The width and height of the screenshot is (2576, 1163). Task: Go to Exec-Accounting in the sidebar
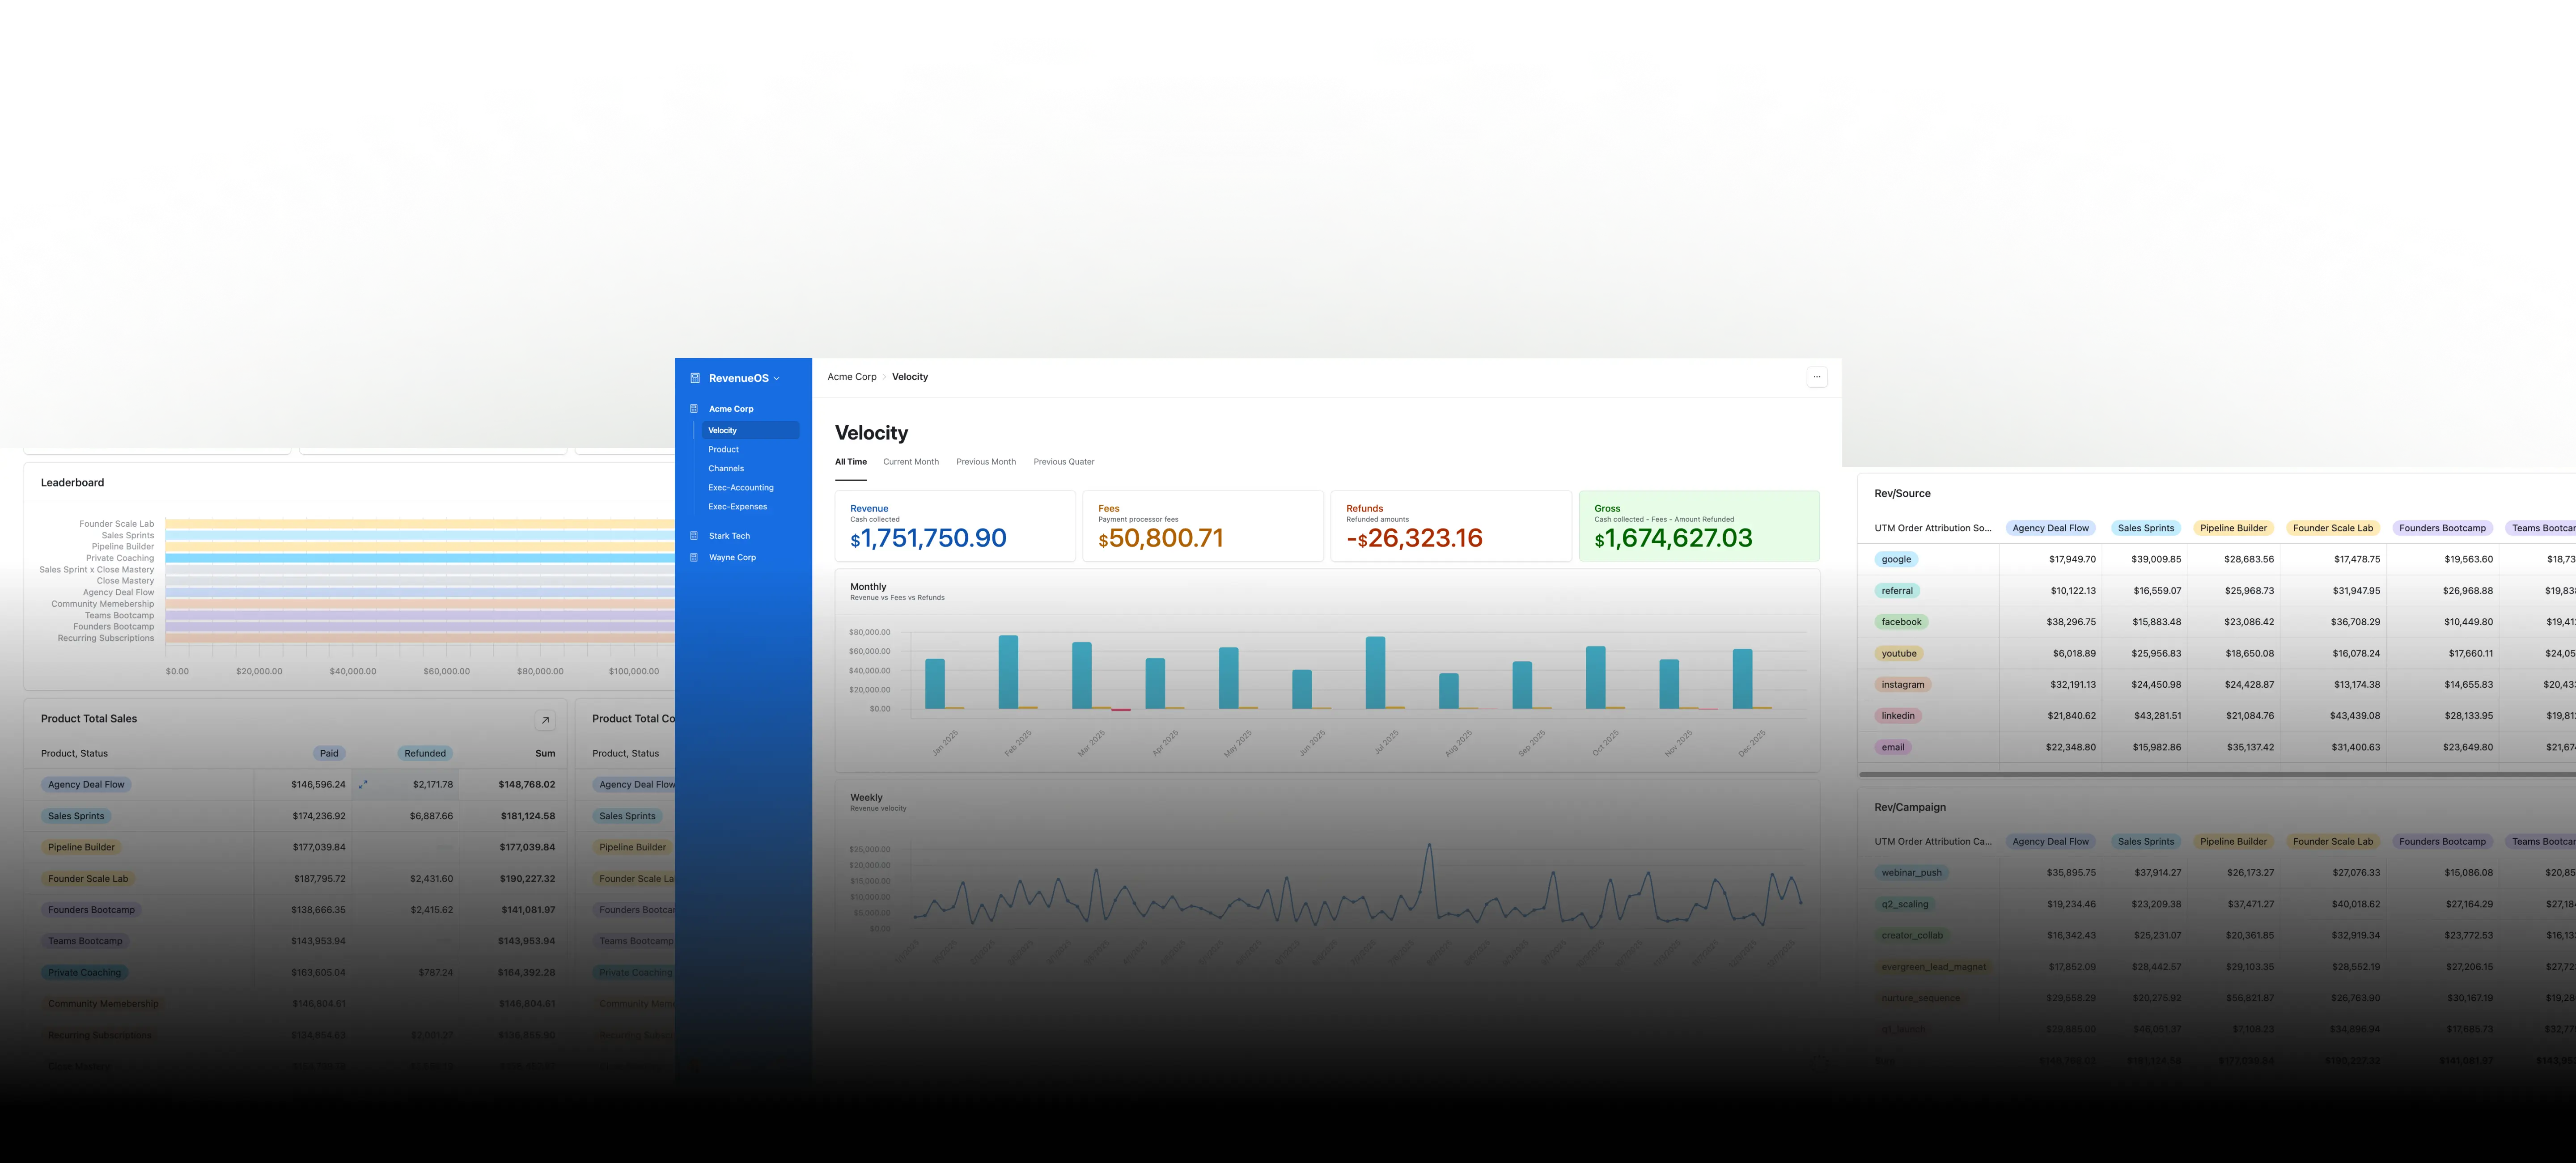click(x=740, y=487)
